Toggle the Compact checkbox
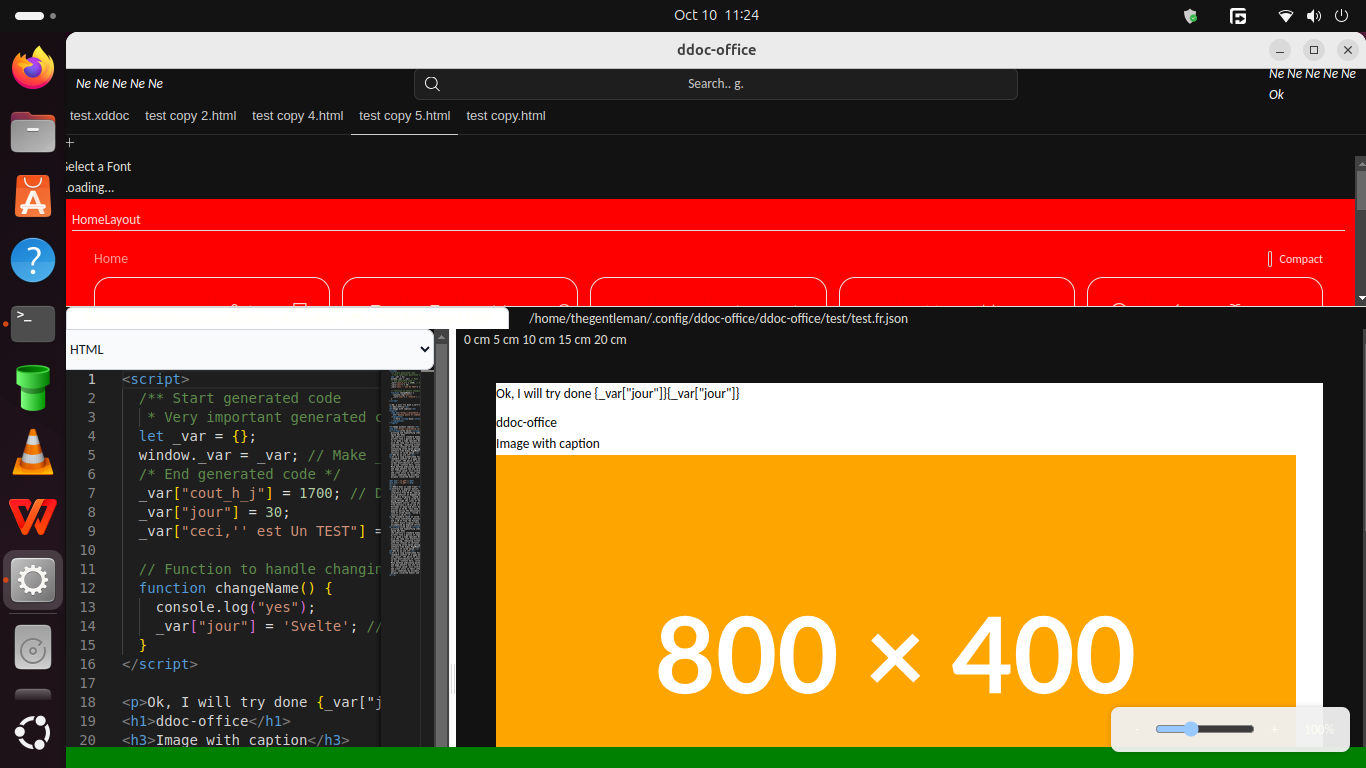This screenshot has width=1366, height=768. [1270, 259]
